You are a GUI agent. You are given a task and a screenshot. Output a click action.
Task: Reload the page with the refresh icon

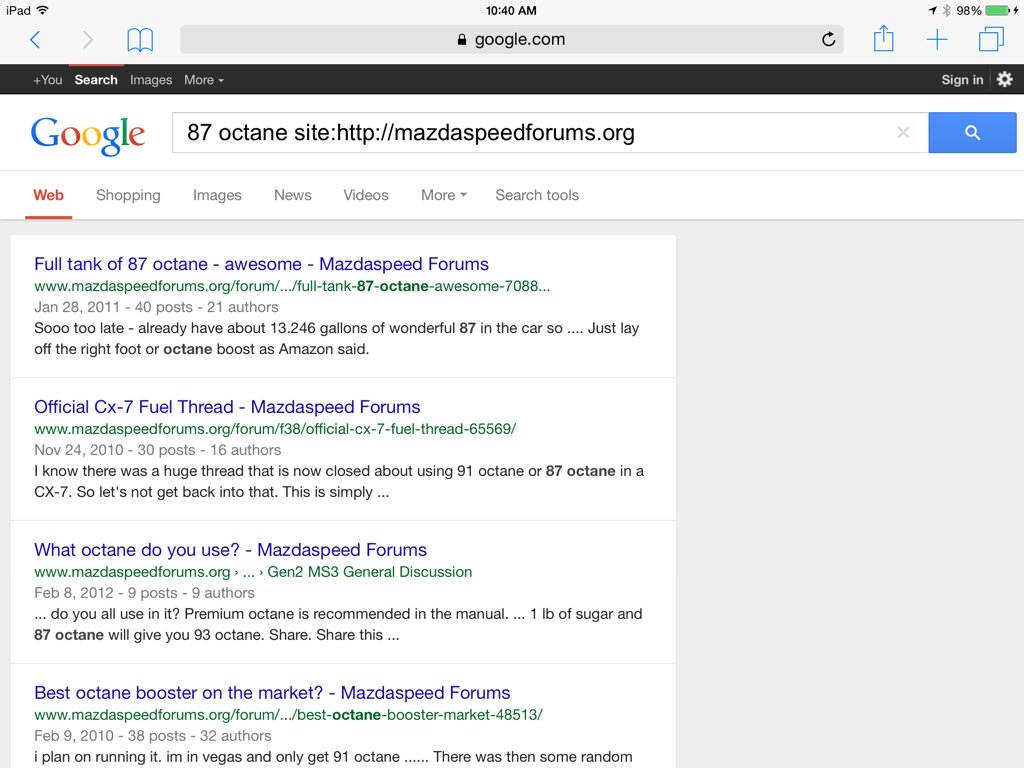(x=828, y=40)
